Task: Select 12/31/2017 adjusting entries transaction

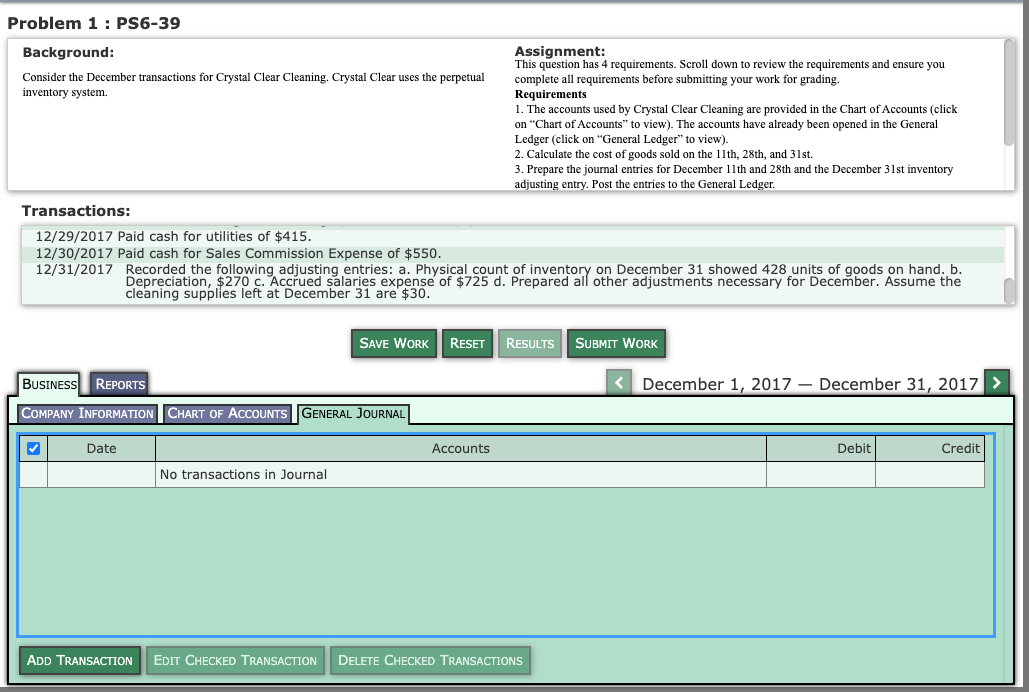Action: click(x=513, y=282)
